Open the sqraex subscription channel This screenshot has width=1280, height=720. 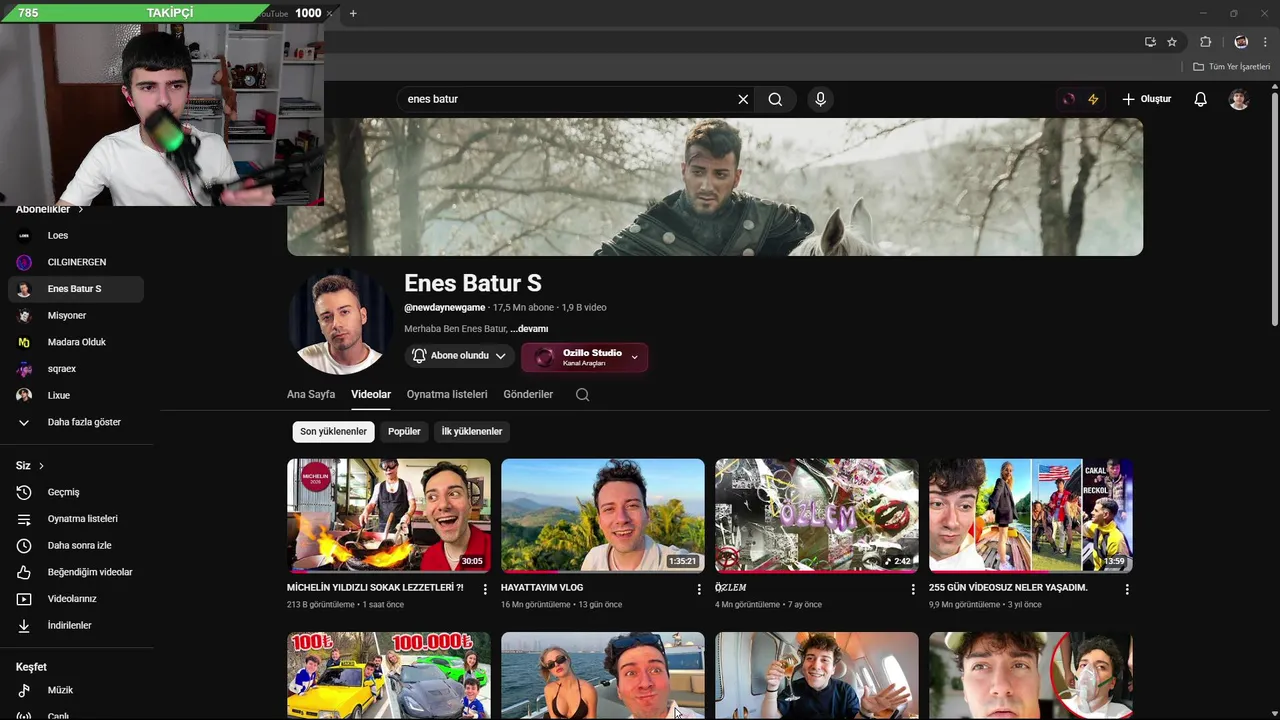click(76, 369)
